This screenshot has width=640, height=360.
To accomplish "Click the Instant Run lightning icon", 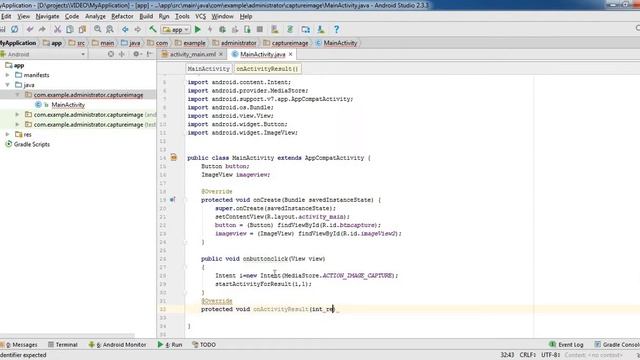I will coord(210,29).
